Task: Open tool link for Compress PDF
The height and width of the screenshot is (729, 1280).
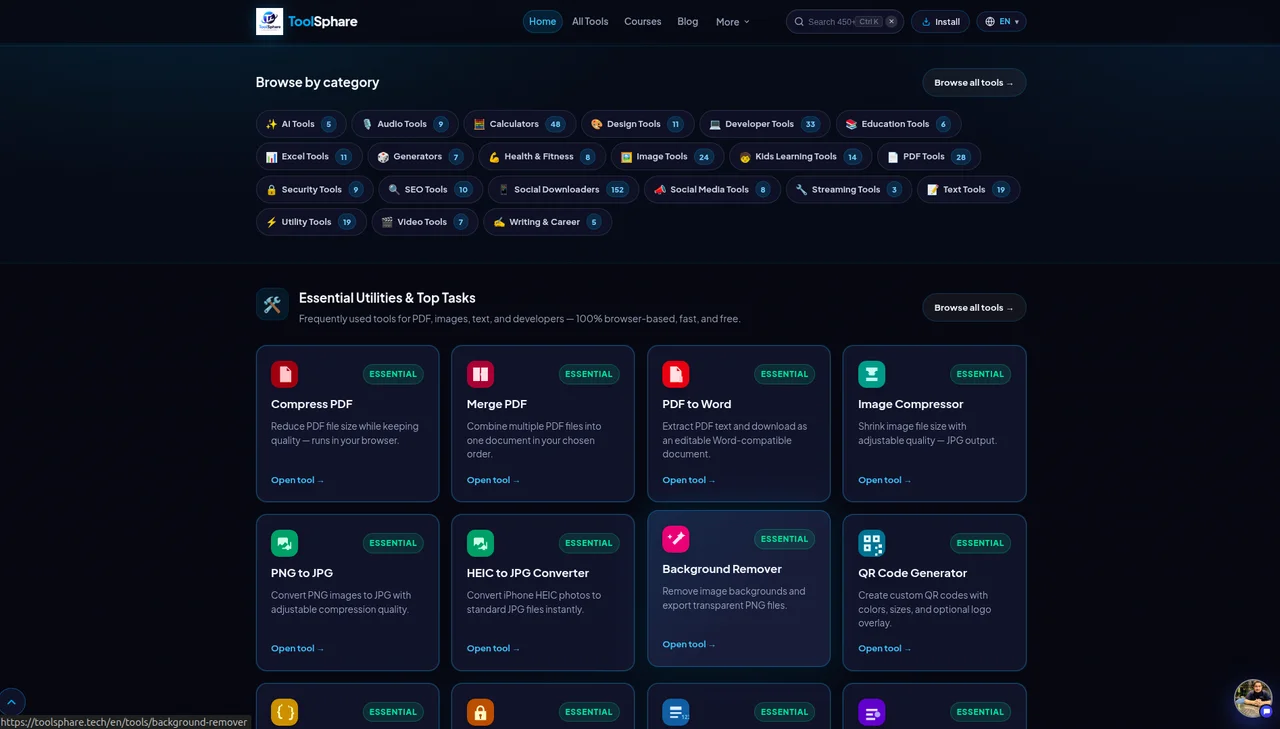Action: click(x=298, y=480)
